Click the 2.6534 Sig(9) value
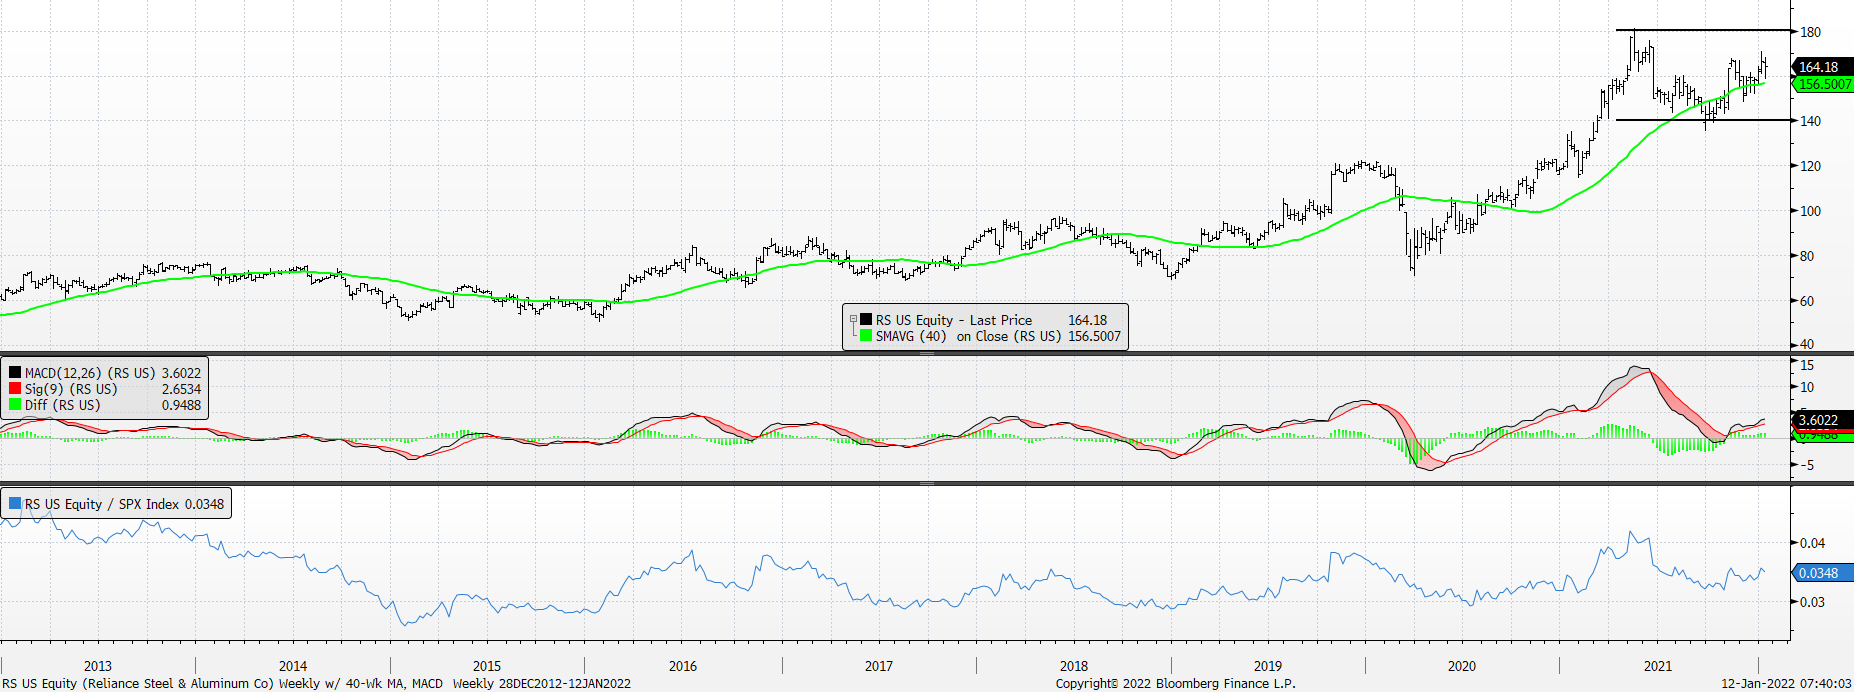 pyautogui.click(x=181, y=389)
